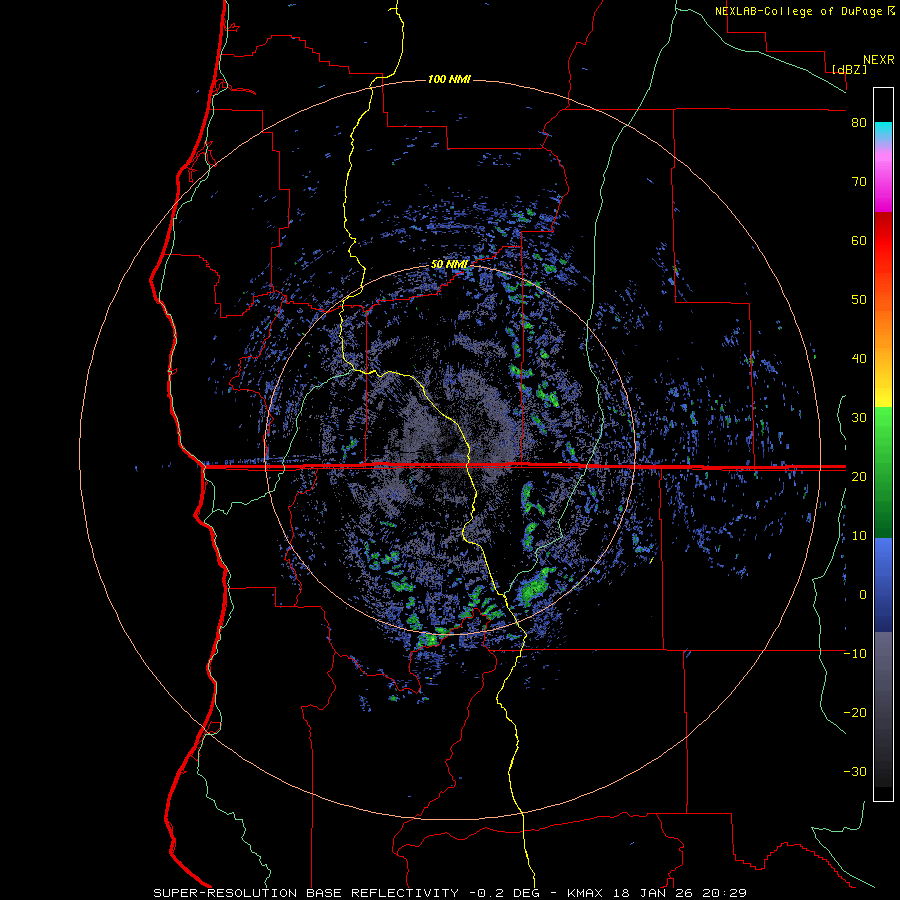The image size is (900, 900).
Task: Click the 30 value on dBZ scale
Action: pos(859,418)
